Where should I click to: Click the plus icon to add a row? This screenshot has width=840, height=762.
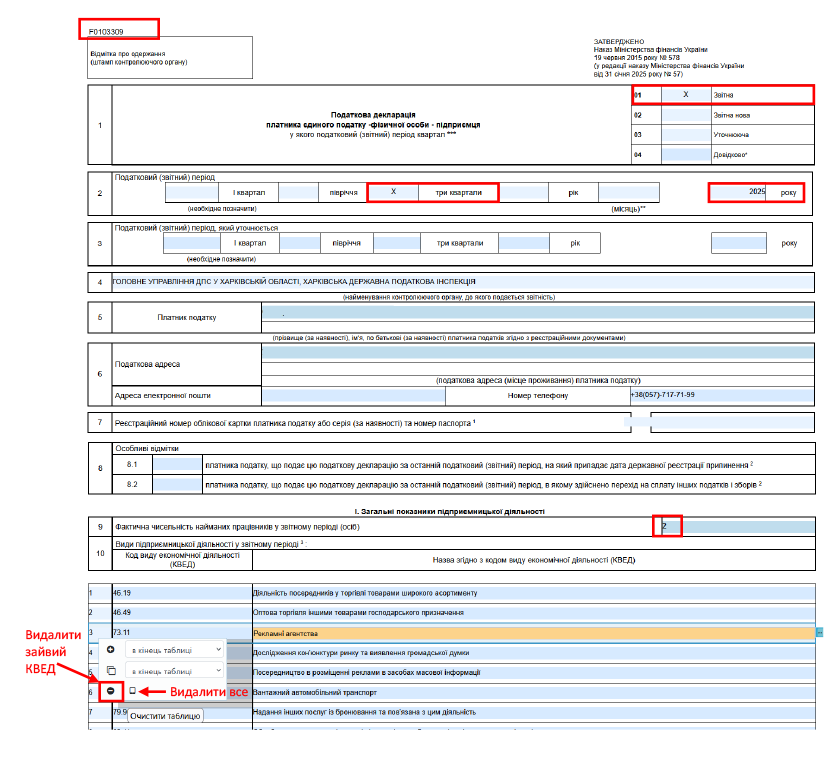(x=110, y=649)
